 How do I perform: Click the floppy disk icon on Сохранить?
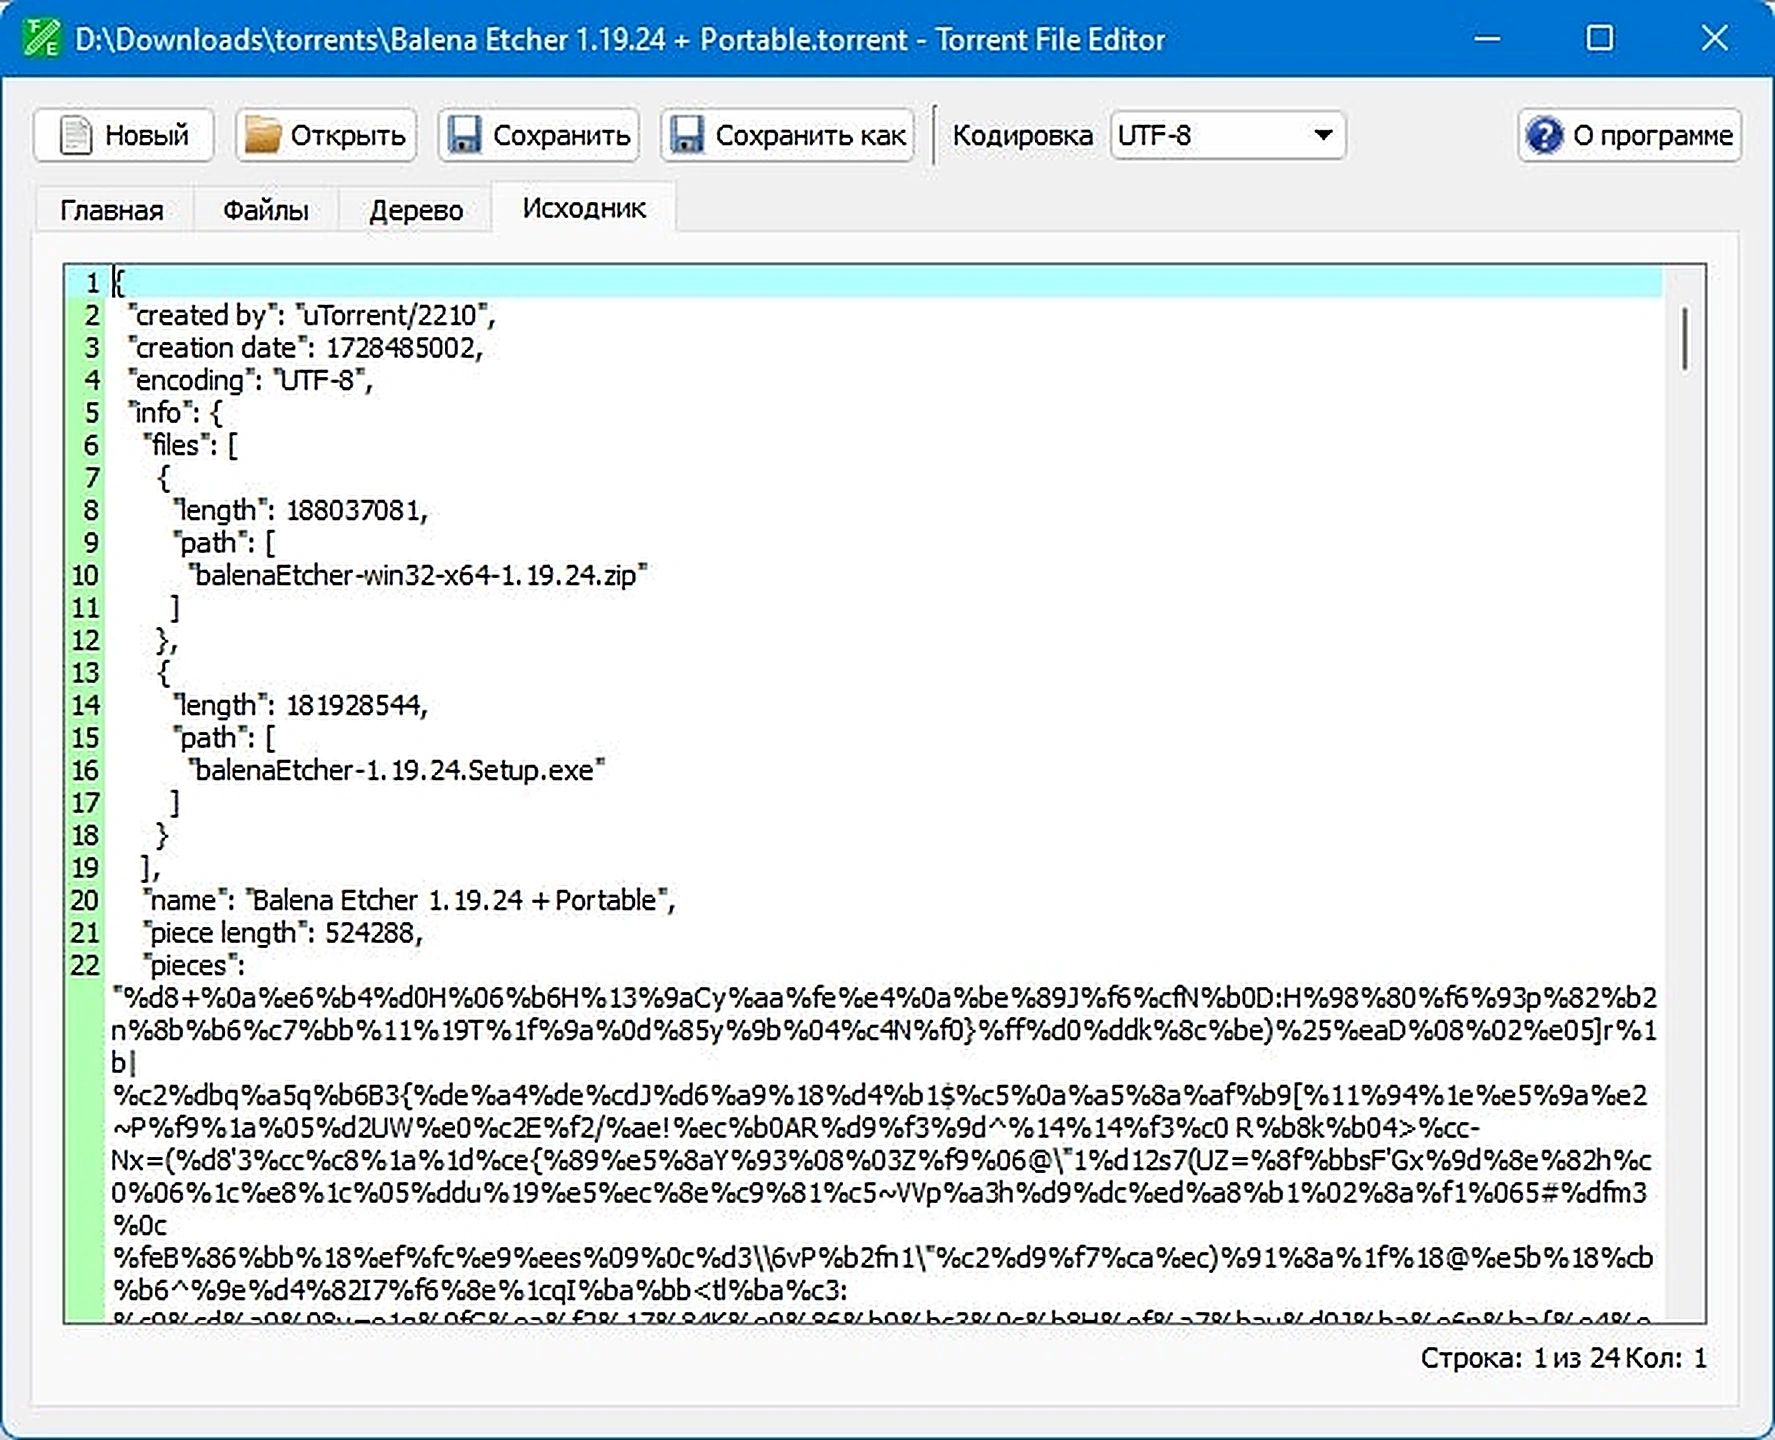[464, 135]
